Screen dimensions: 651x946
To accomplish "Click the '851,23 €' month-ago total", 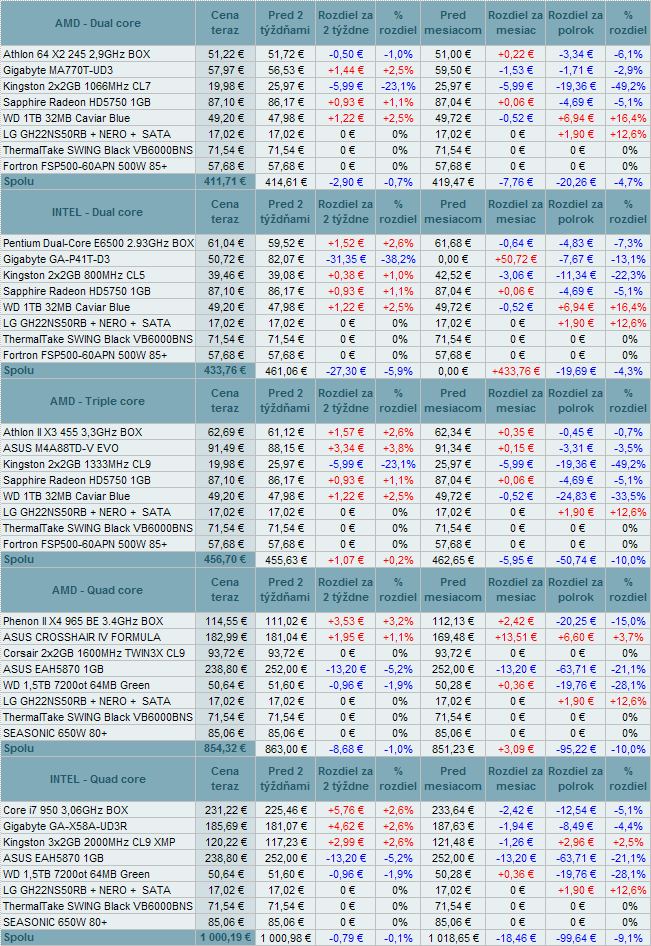I will [453, 749].
